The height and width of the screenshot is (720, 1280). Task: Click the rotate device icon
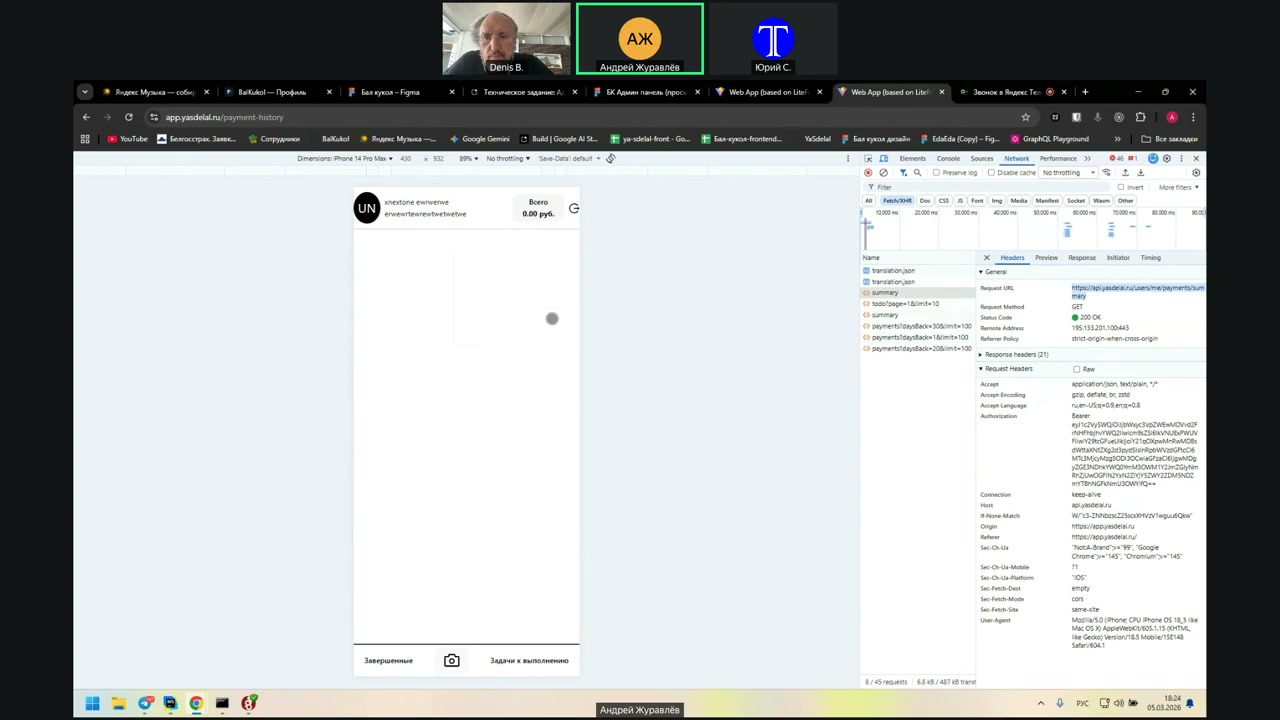pyautogui.click(x=610, y=159)
